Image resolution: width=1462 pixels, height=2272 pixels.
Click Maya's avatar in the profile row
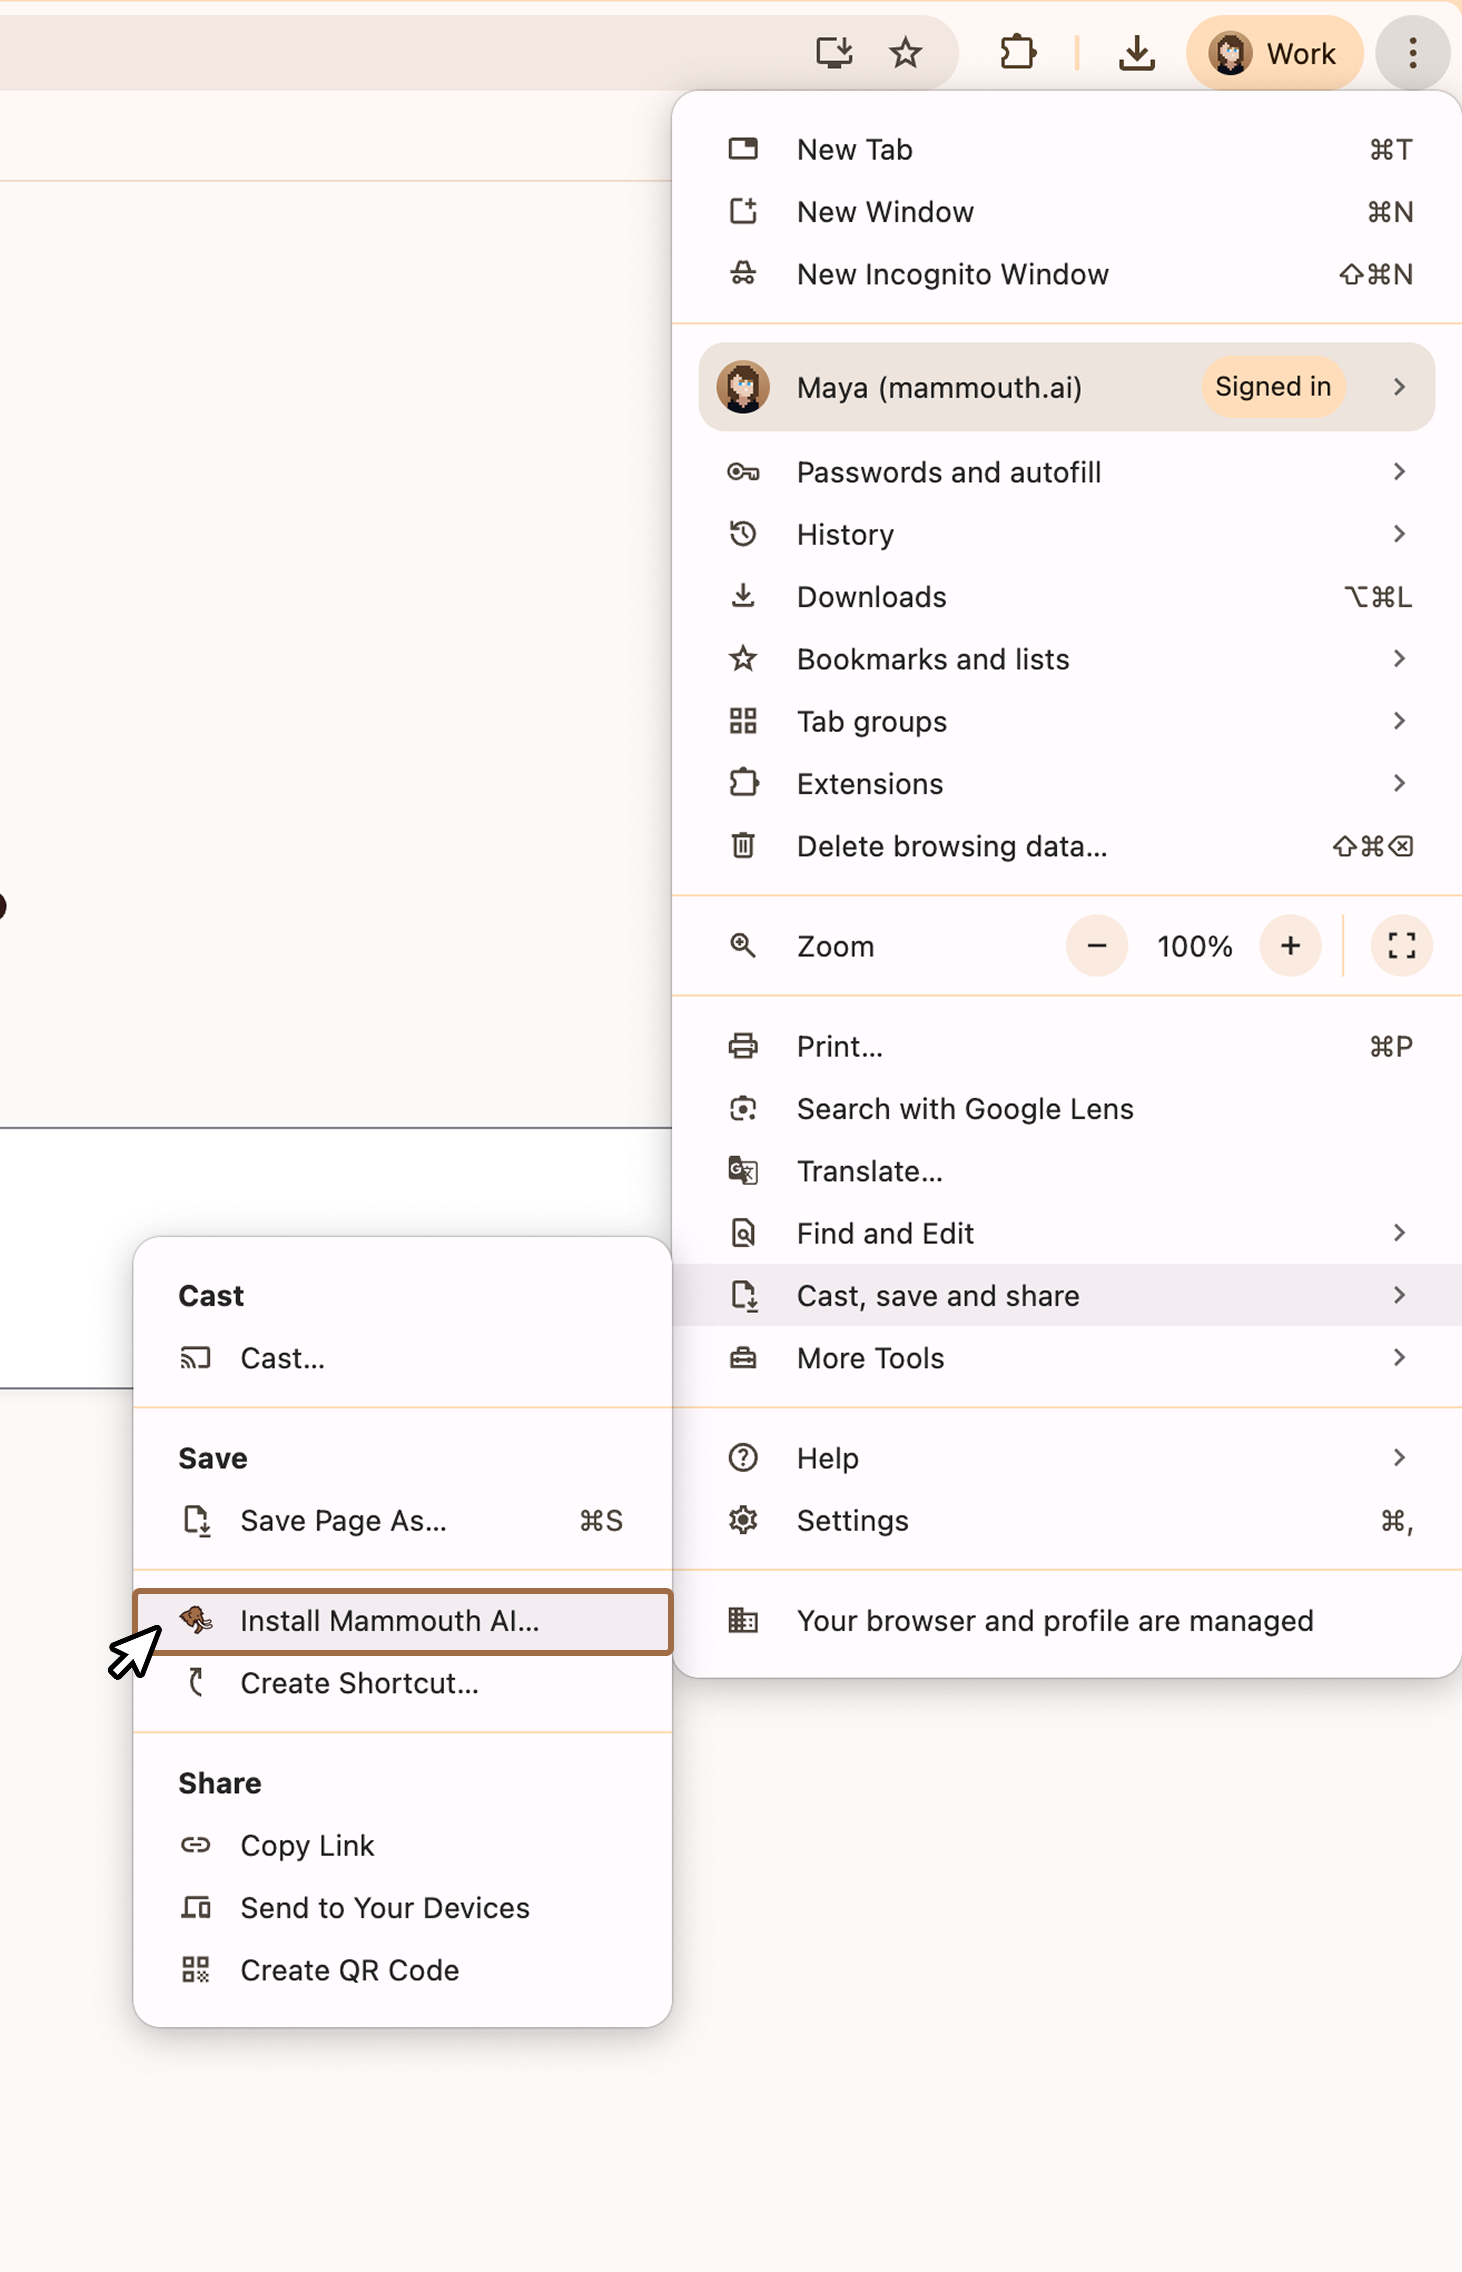(743, 387)
